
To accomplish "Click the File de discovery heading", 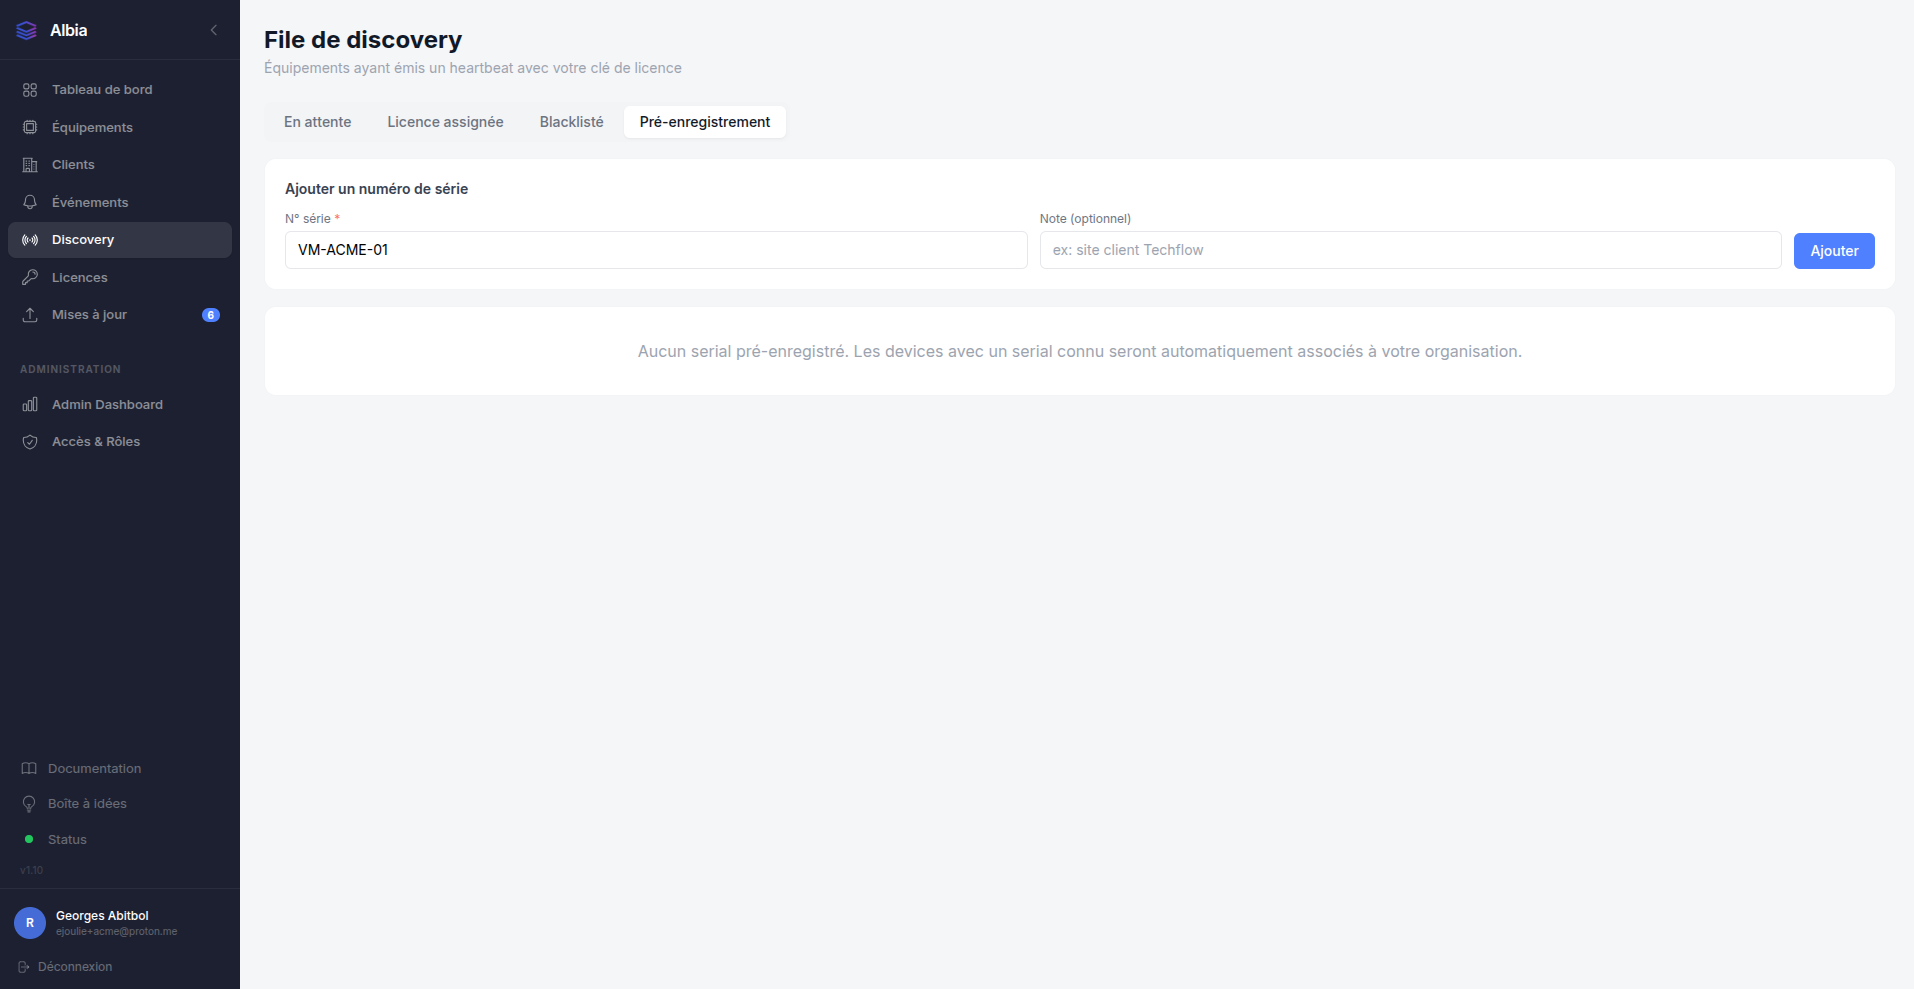I will [x=363, y=40].
